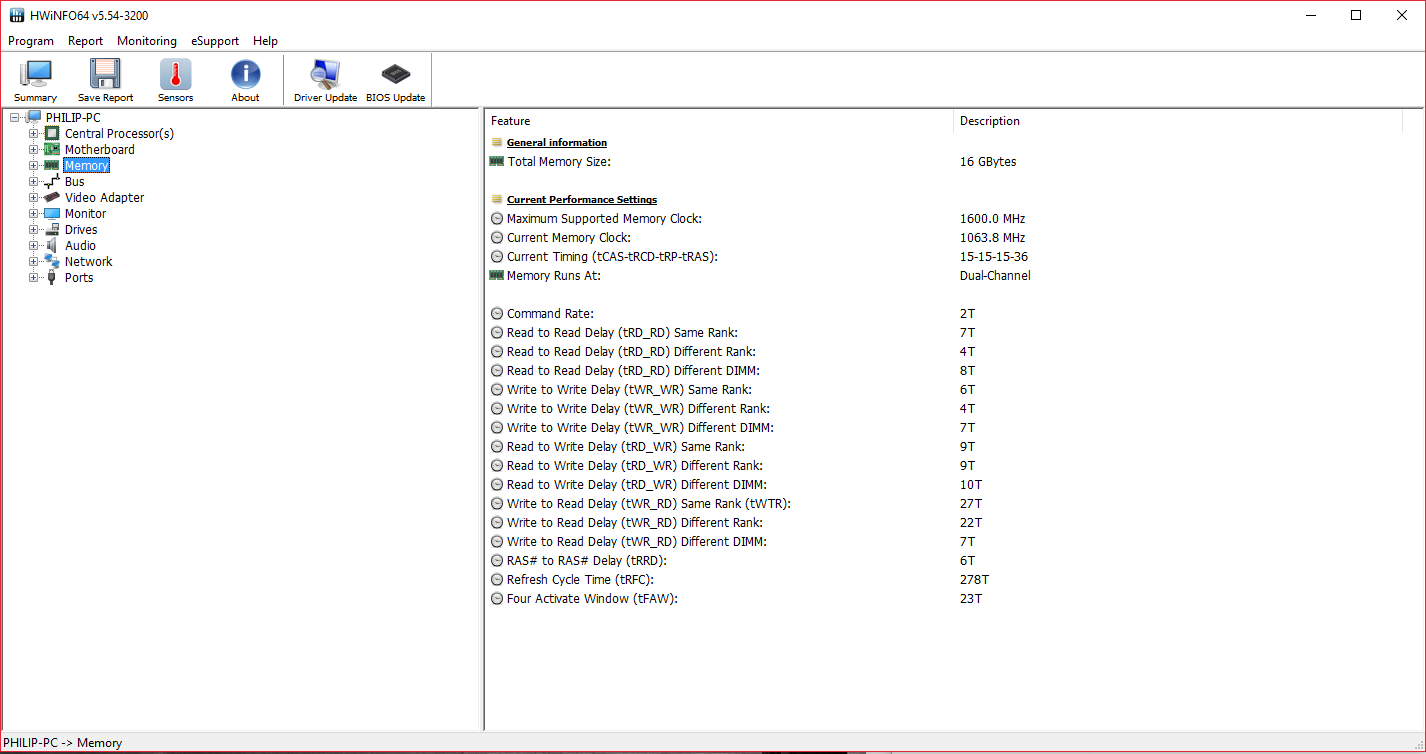Expand the Central Processor(s) node
Screen dimensions: 1426x754
33,133
